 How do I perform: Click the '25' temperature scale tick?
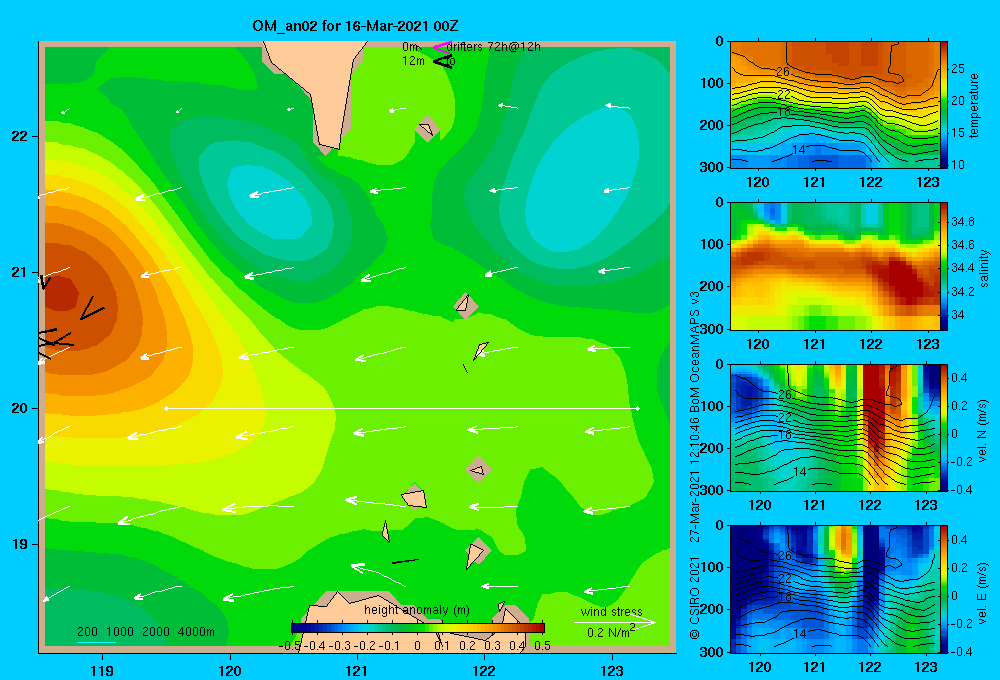[958, 68]
